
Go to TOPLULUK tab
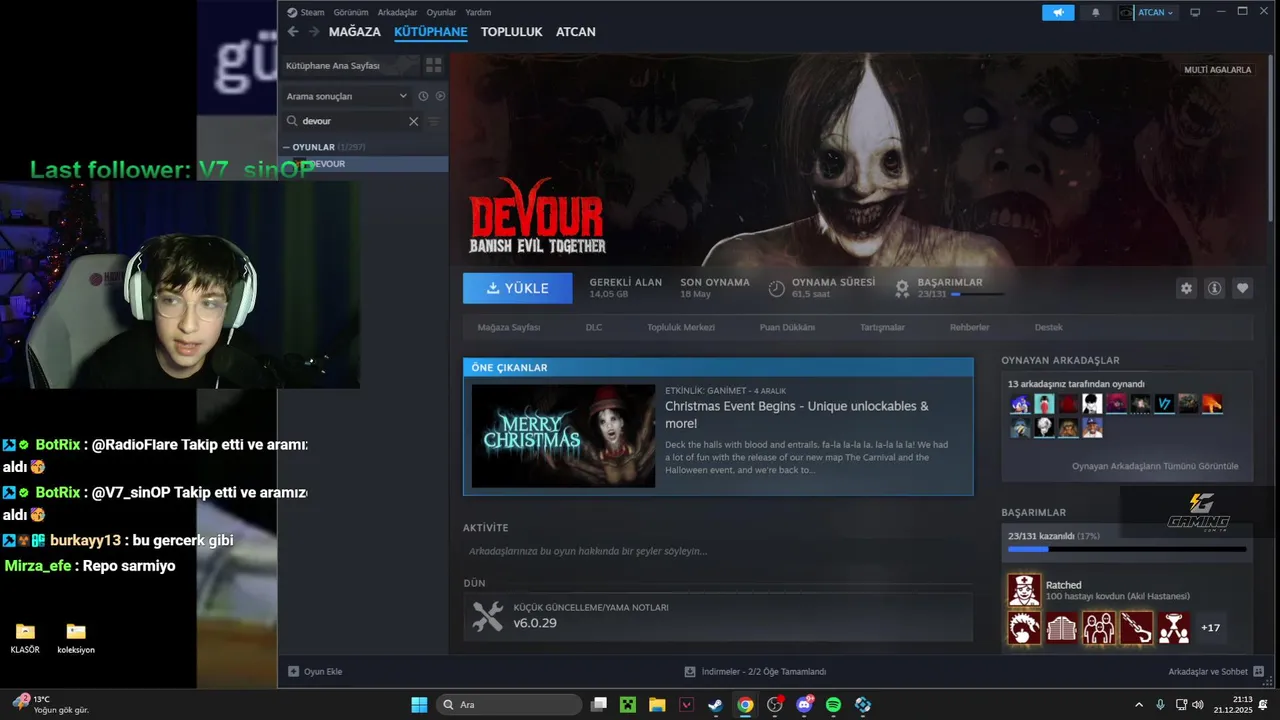[512, 32]
